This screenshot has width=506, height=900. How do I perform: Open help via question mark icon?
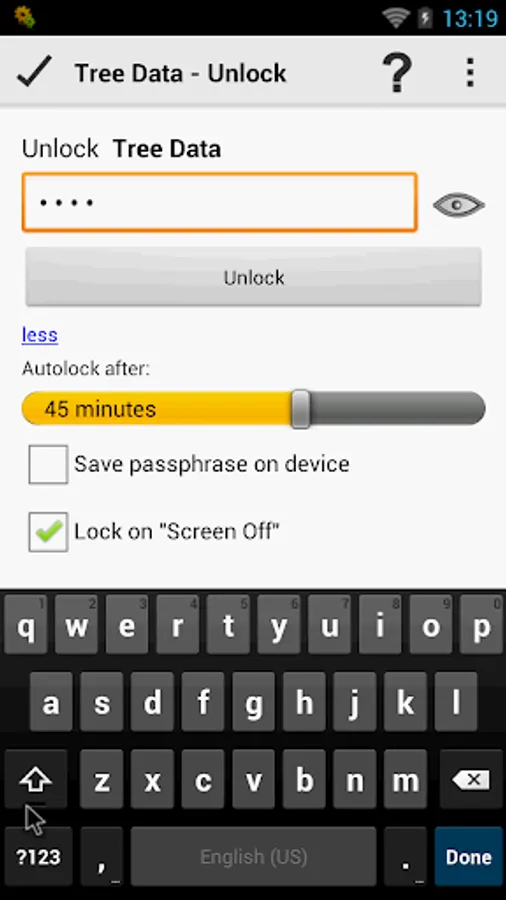click(x=397, y=72)
